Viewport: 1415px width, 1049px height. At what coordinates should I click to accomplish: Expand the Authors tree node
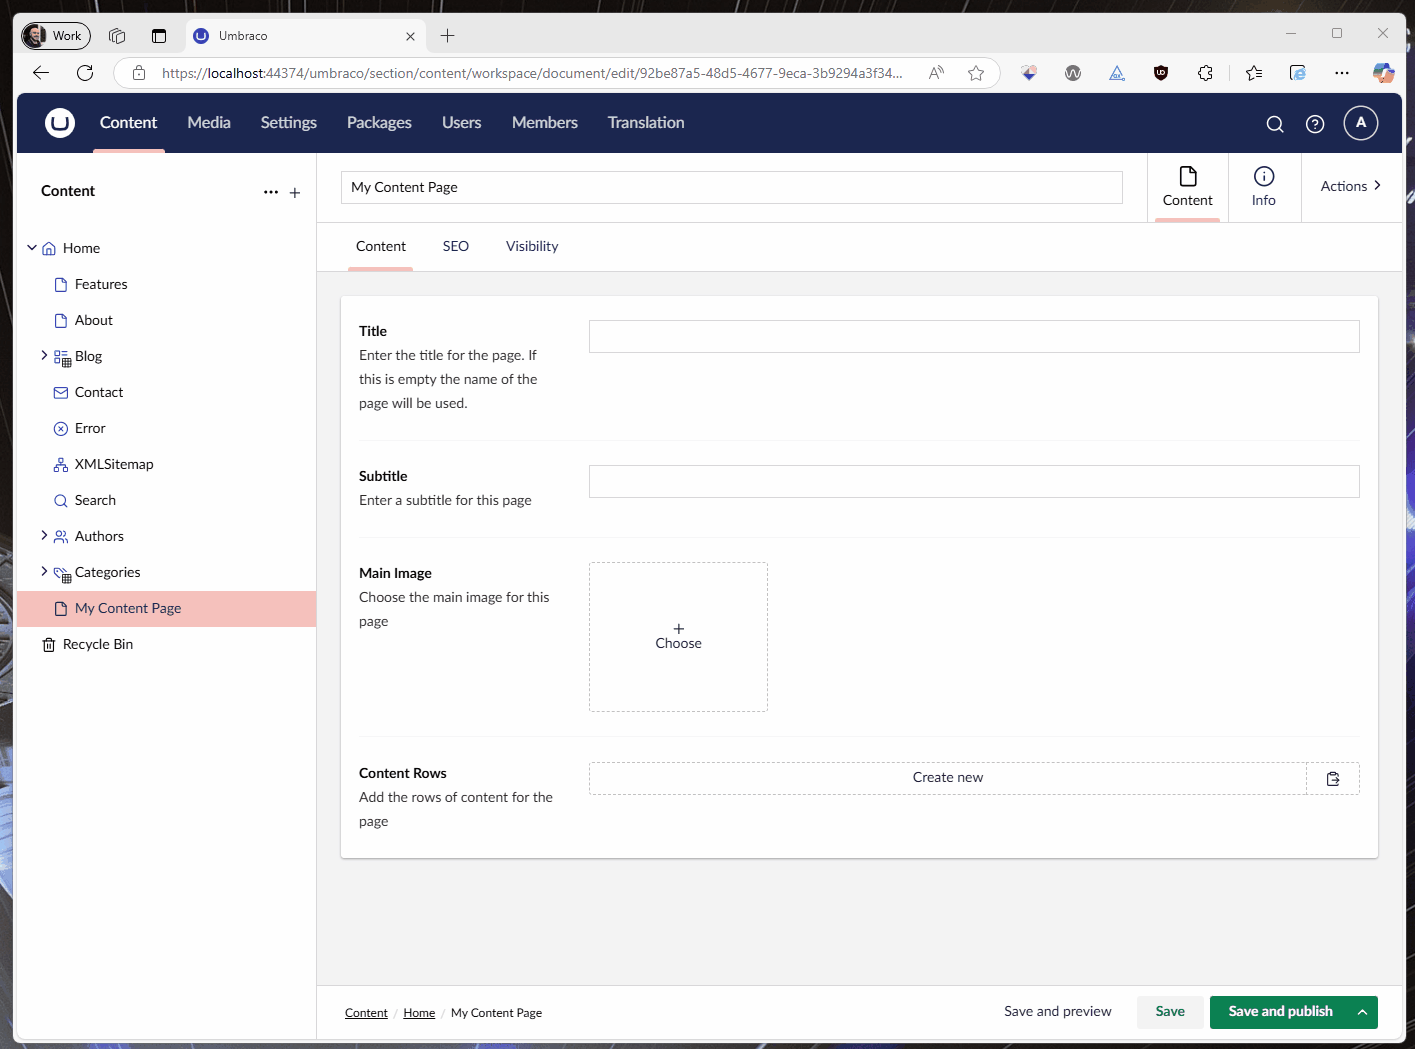[x=44, y=535]
